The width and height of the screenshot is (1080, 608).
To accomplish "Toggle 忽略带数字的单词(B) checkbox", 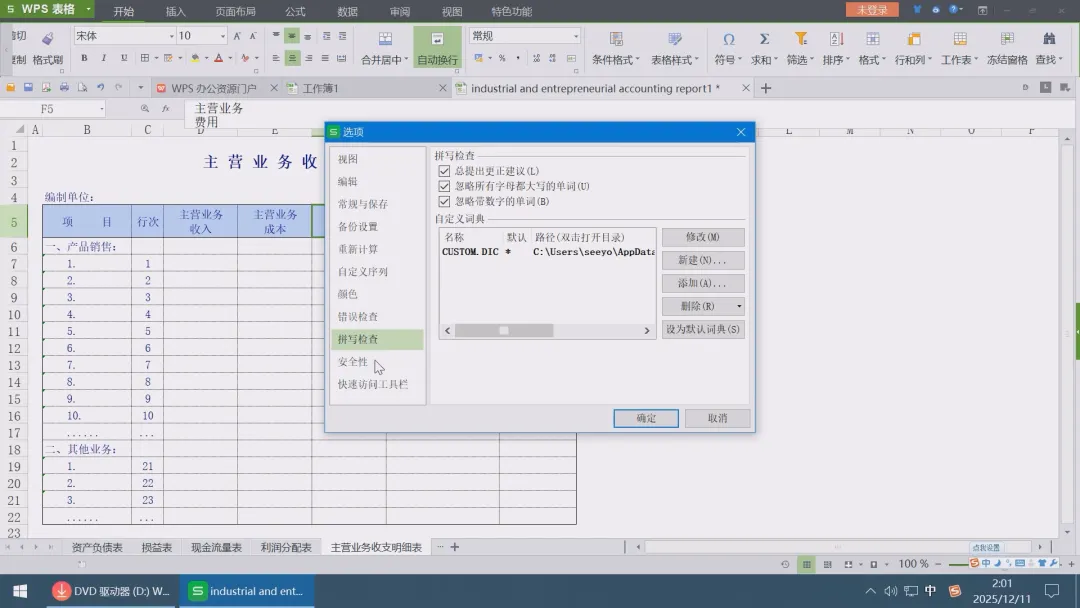I will pos(444,201).
